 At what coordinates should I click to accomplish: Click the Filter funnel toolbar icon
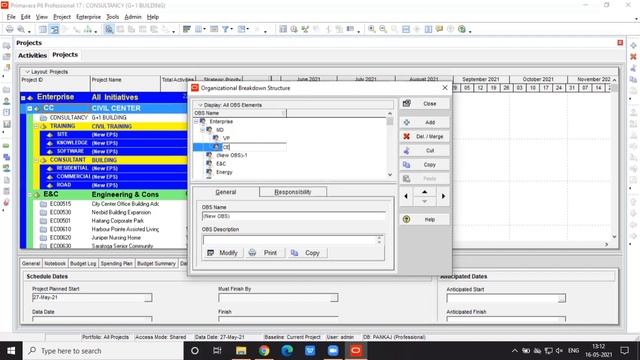pyautogui.click(x=225, y=29)
